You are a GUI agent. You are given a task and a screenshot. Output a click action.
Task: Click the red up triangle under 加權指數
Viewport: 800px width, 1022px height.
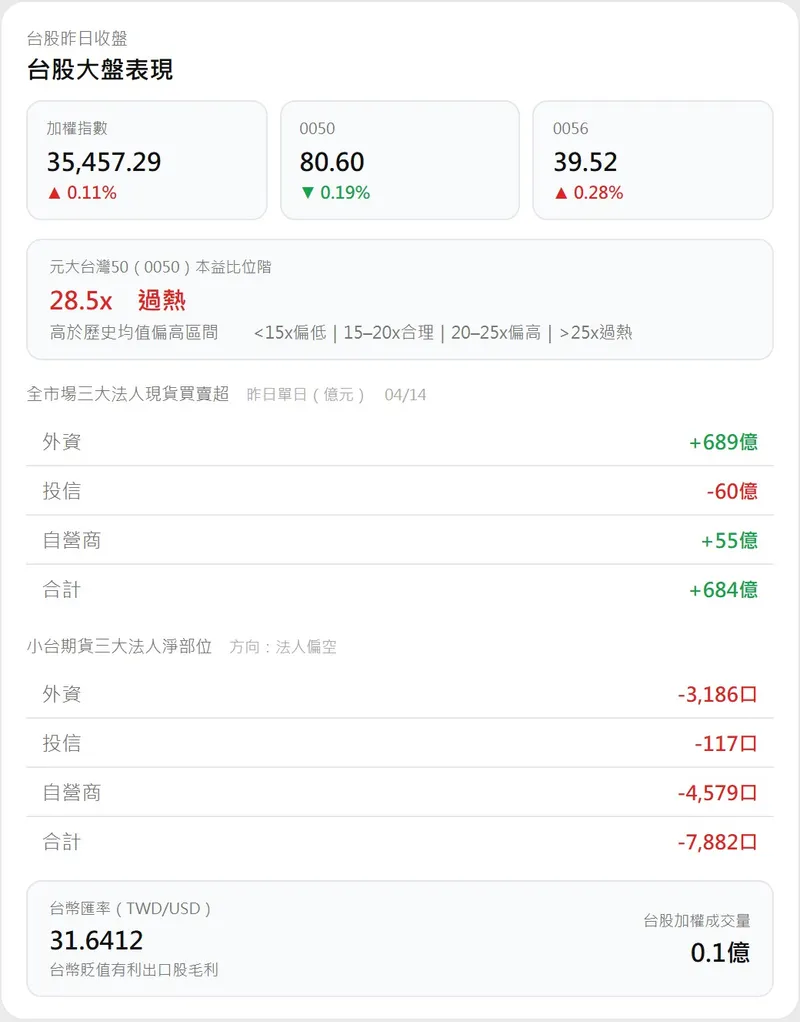click(x=54, y=193)
